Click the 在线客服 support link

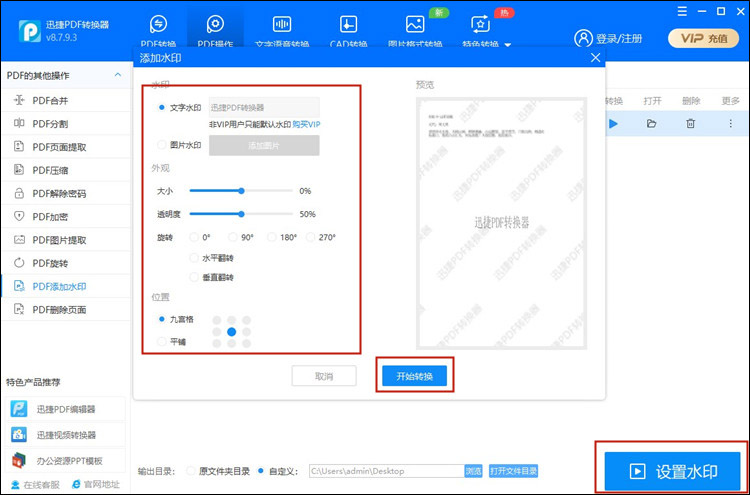click(x=36, y=484)
